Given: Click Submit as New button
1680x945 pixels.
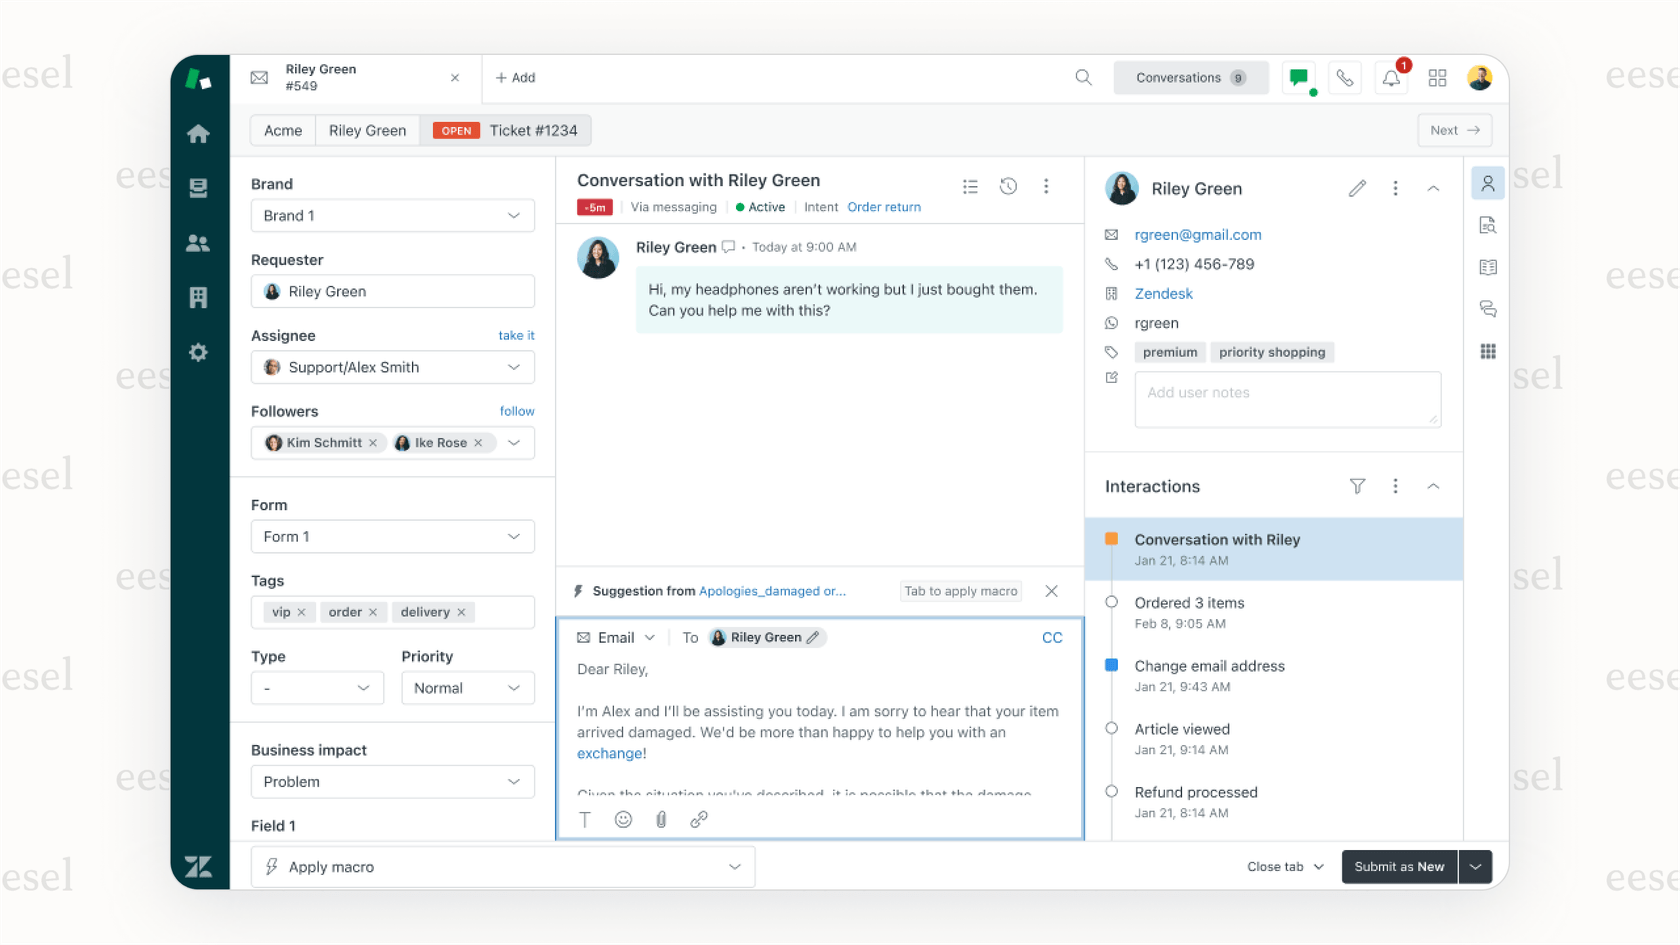Looking at the screenshot, I should (1398, 866).
